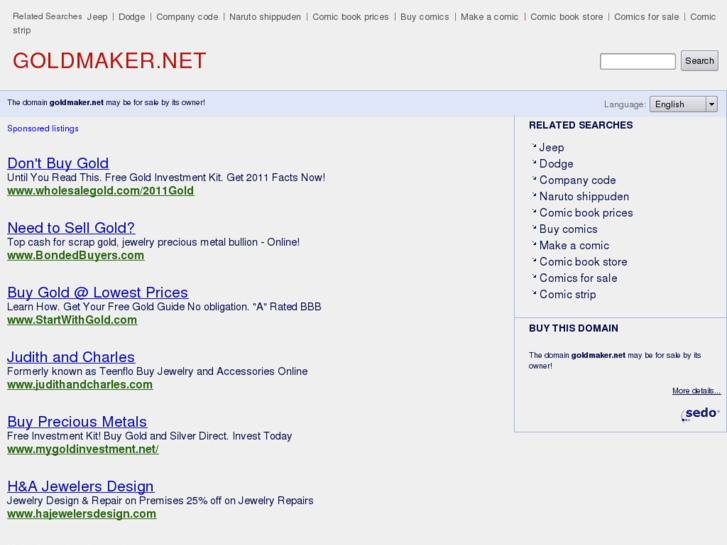Click the Top cash for scrap gold description
The height and width of the screenshot is (545, 727).
(153, 242)
